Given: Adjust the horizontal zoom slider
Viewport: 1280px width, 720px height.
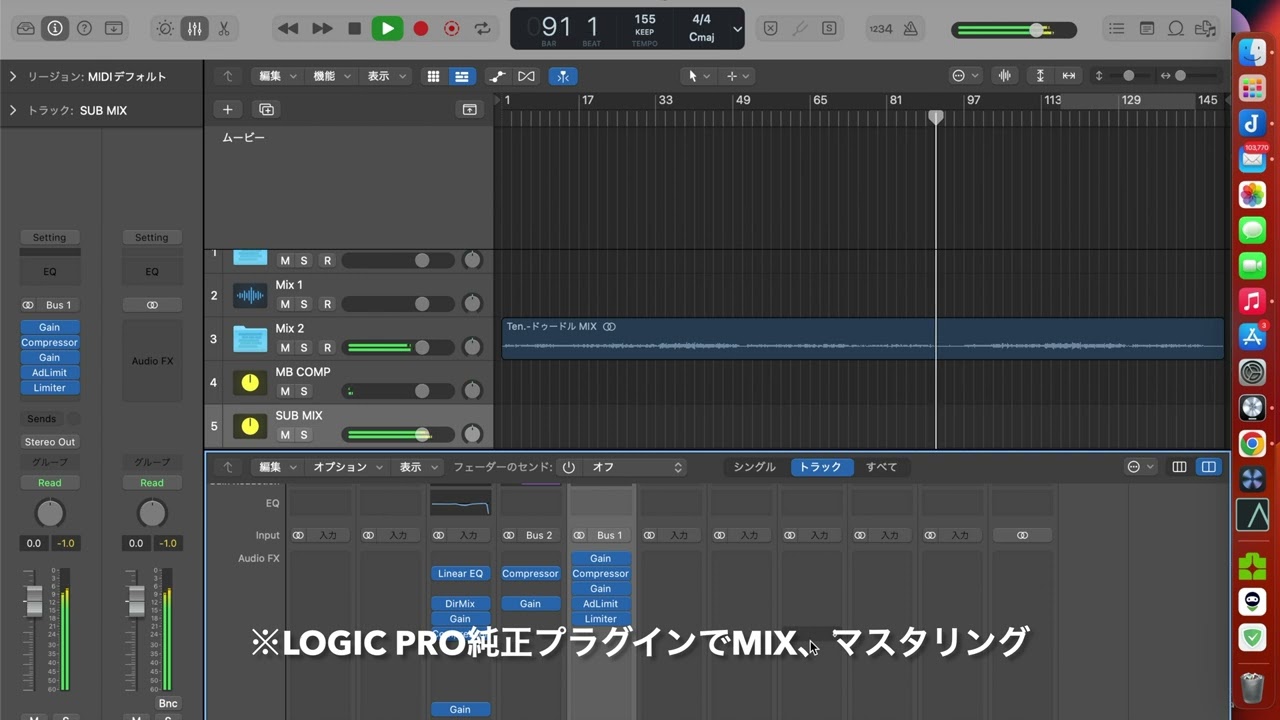Looking at the screenshot, I should 1180,76.
